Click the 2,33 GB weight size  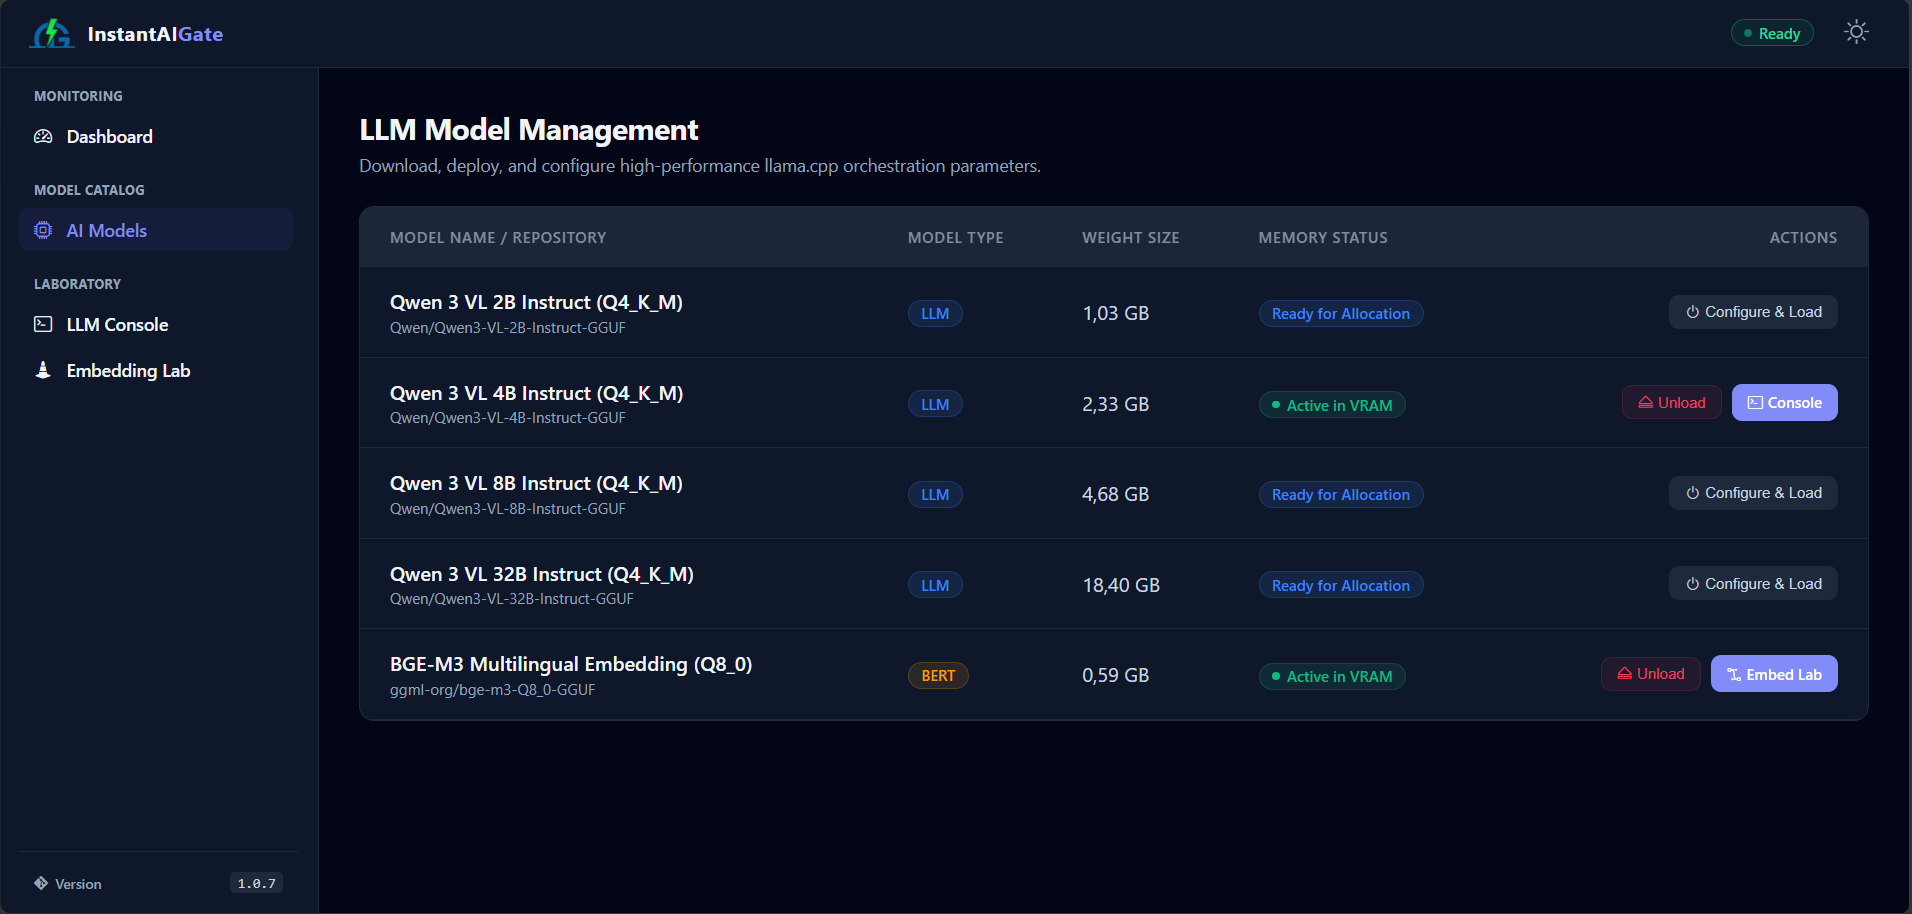1115,404
